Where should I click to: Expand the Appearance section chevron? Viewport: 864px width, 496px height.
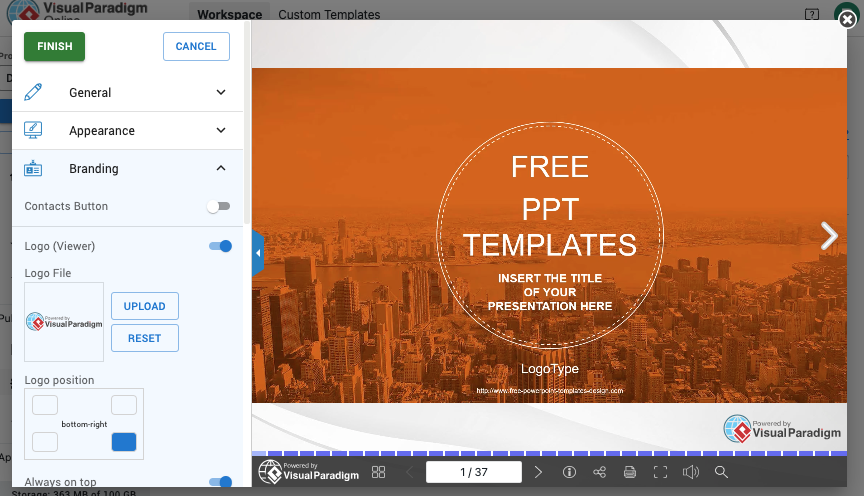pyautogui.click(x=221, y=131)
